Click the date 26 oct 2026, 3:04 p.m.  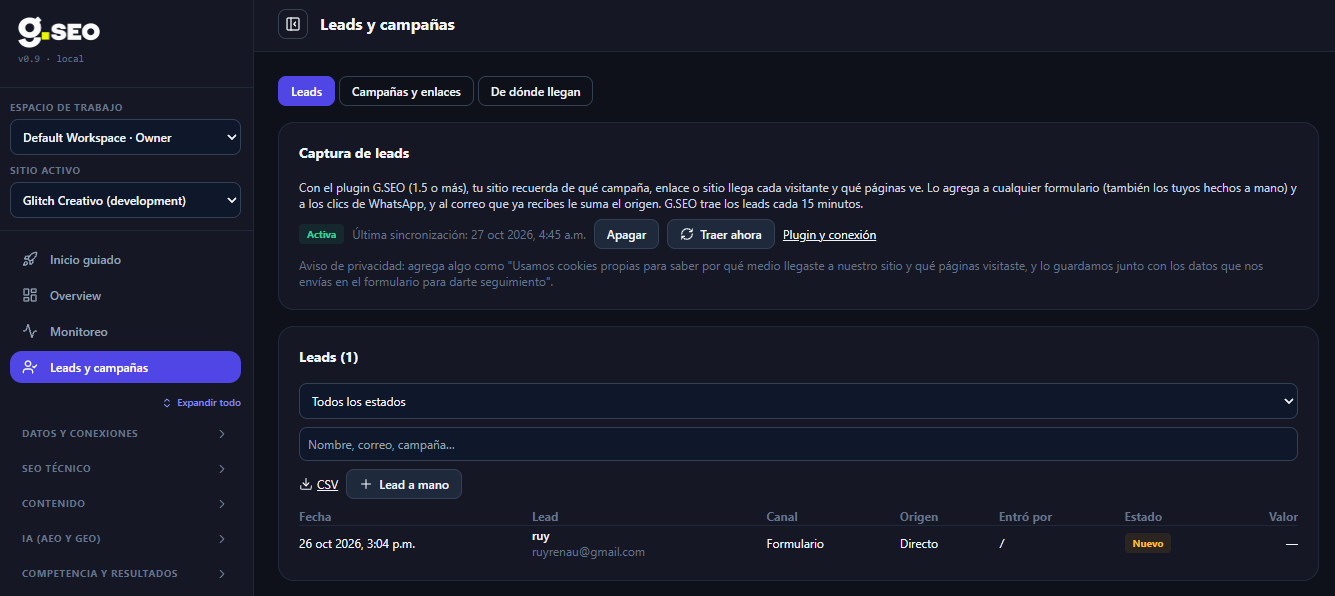click(357, 544)
